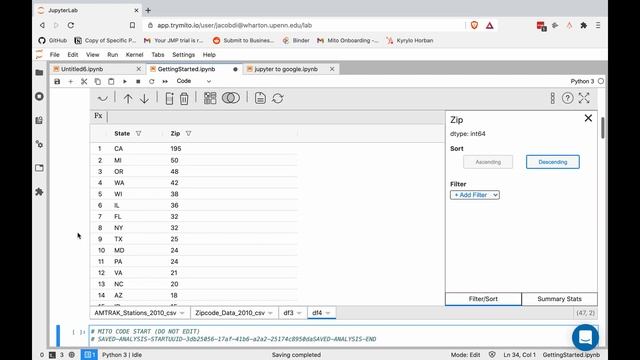
Task: Expand the df3 sheet tab dropdown arrow
Action: coord(299,313)
